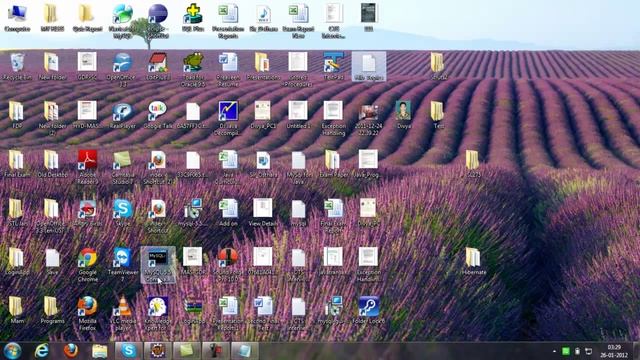Open the Exception Handling document in the third row
The height and width of the screenshot is (360, 640).
pos(333,118)
